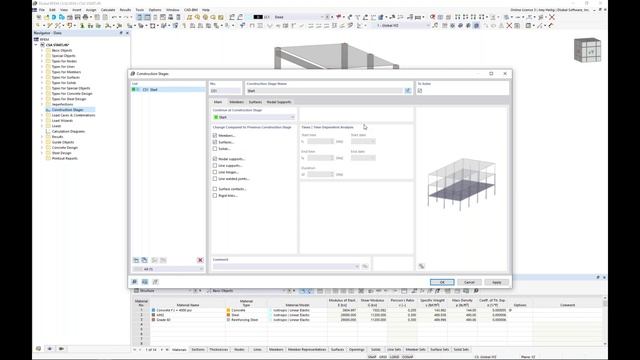
Task: Click the preview settings icon under model thumbnail
Action: (421, 267)
